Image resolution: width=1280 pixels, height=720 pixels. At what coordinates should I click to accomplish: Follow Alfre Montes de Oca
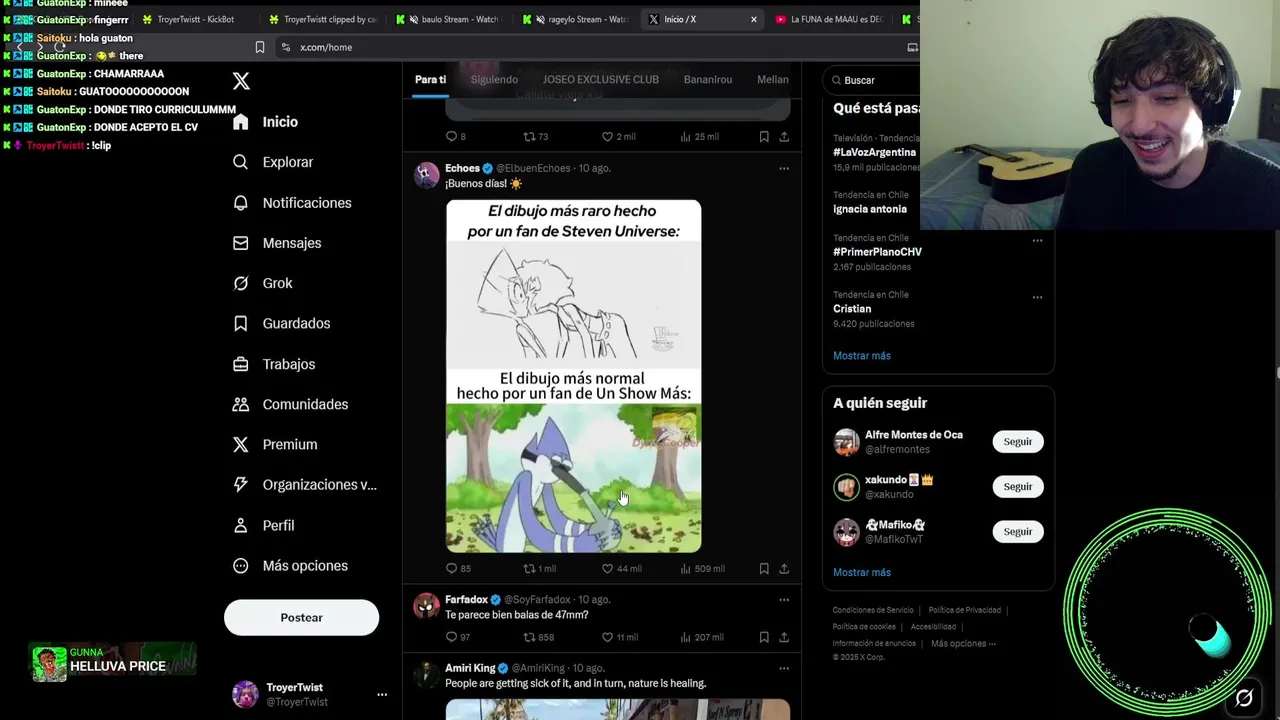pyautogui.click(x=1017, y=441)
